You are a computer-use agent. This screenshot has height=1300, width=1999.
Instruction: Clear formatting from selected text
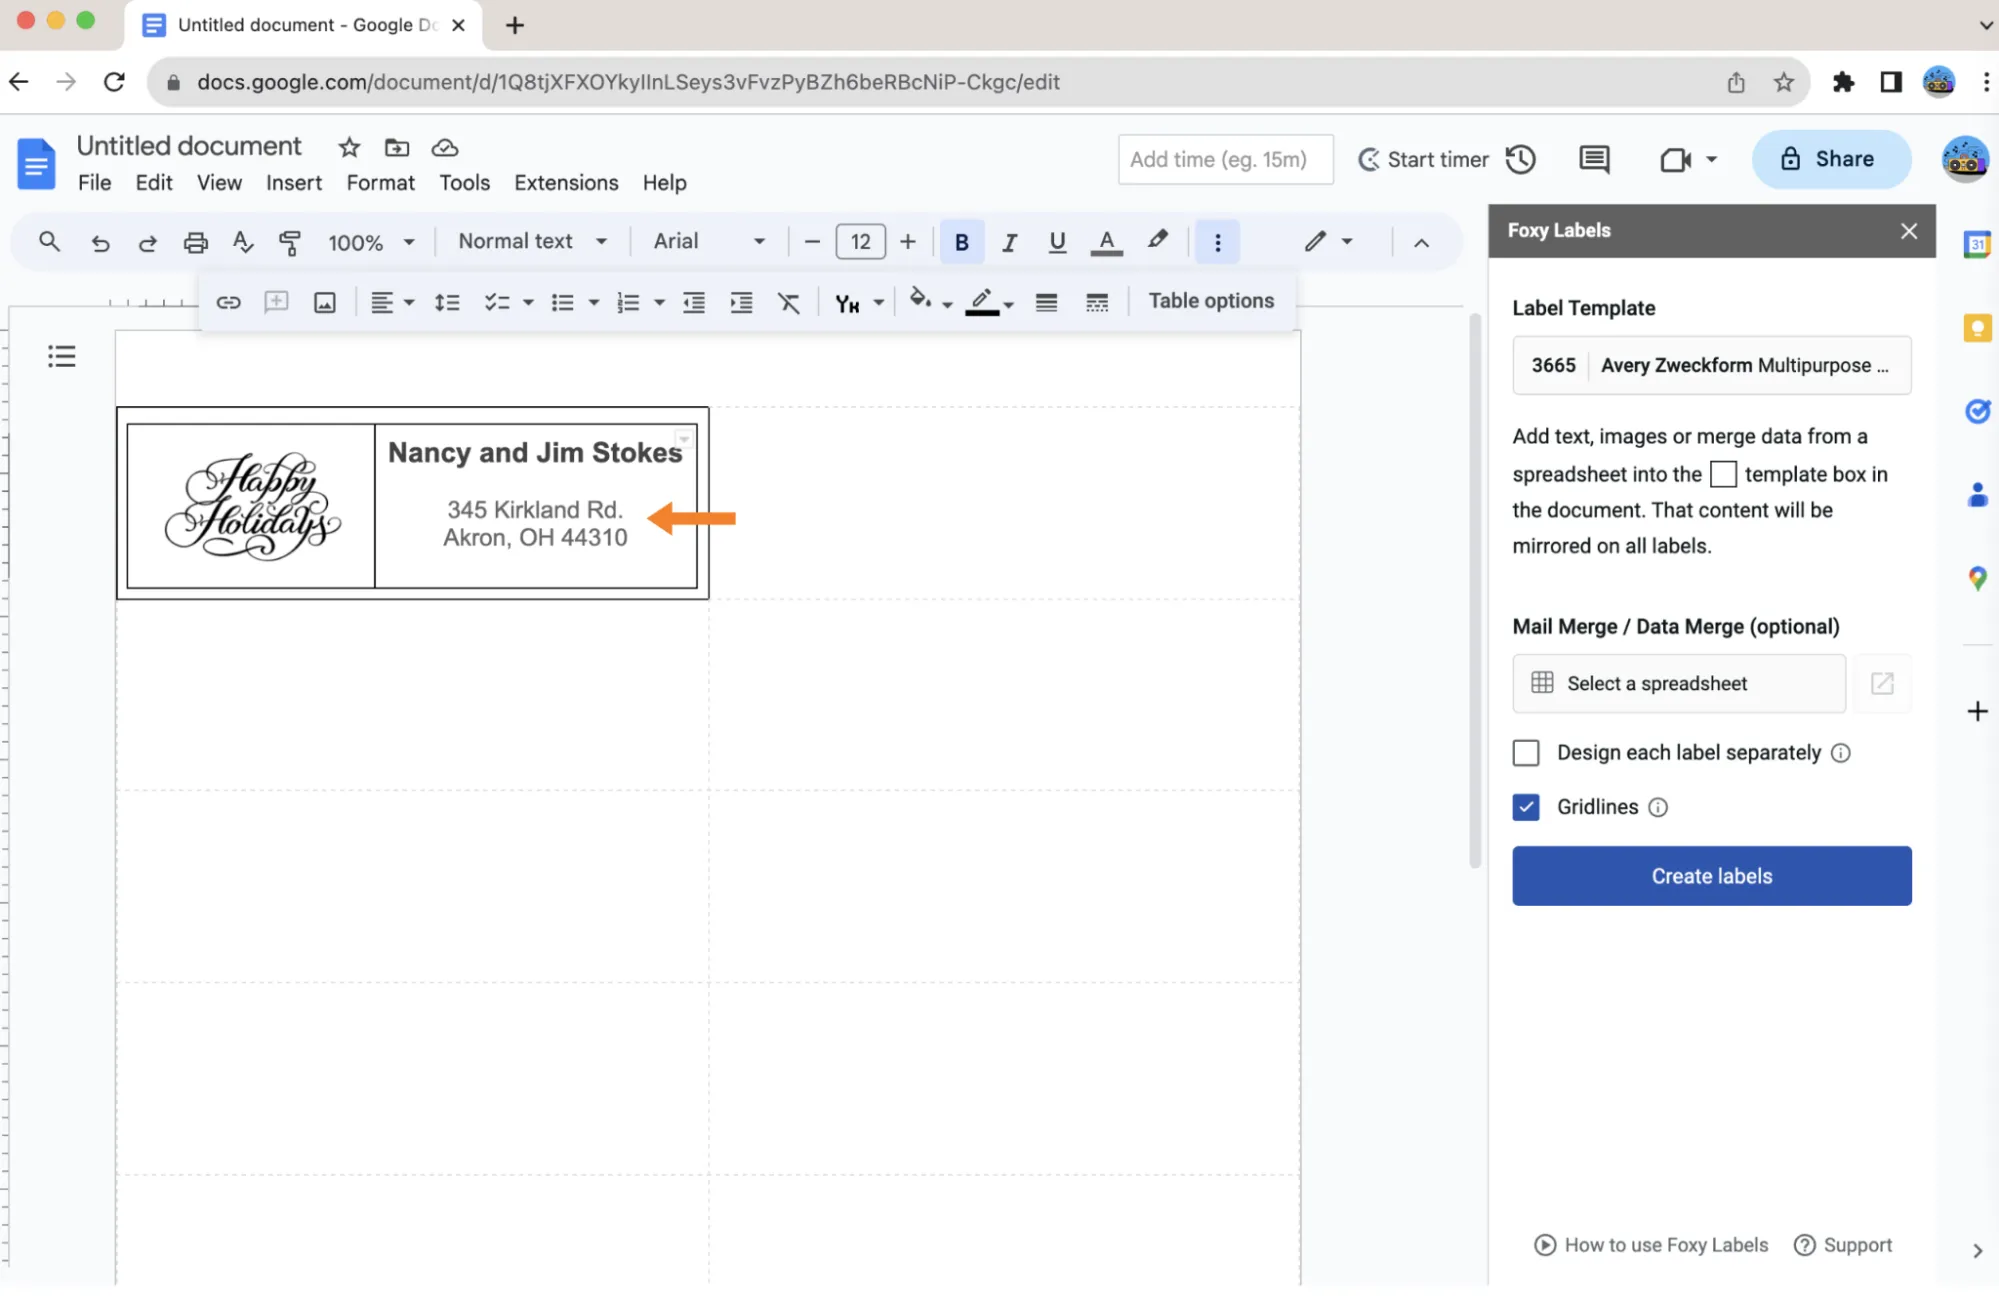[x=789, y=302]
